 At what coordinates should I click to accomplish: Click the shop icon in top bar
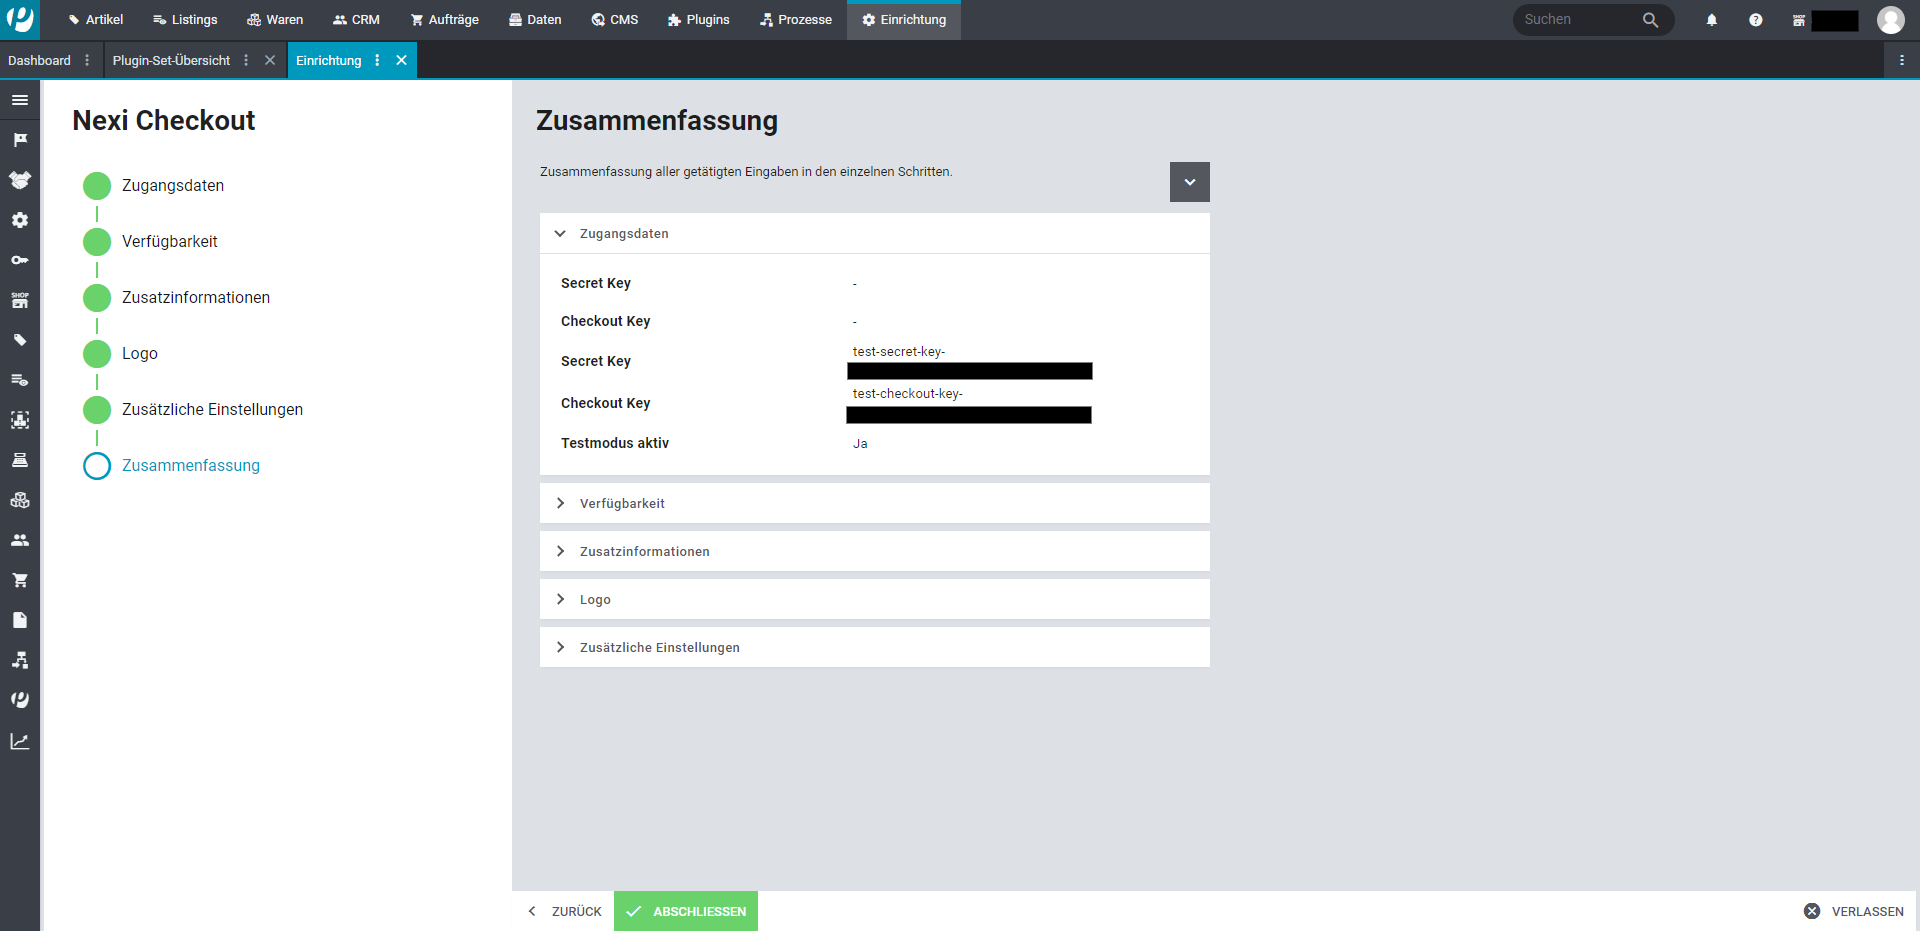pyautogui.click(x=1799, y=20)
